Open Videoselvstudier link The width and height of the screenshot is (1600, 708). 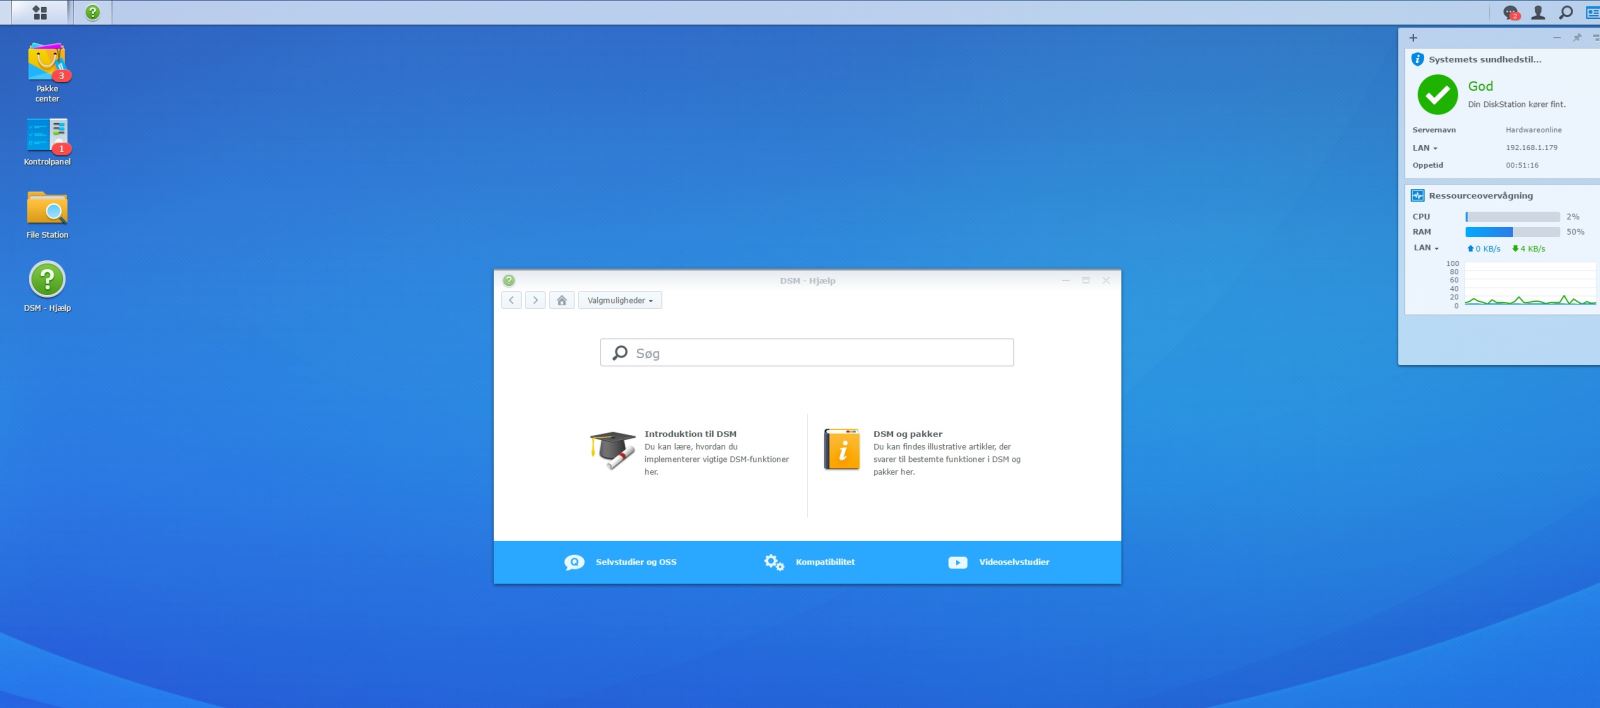pyautogui.click(x=998, y=562)
